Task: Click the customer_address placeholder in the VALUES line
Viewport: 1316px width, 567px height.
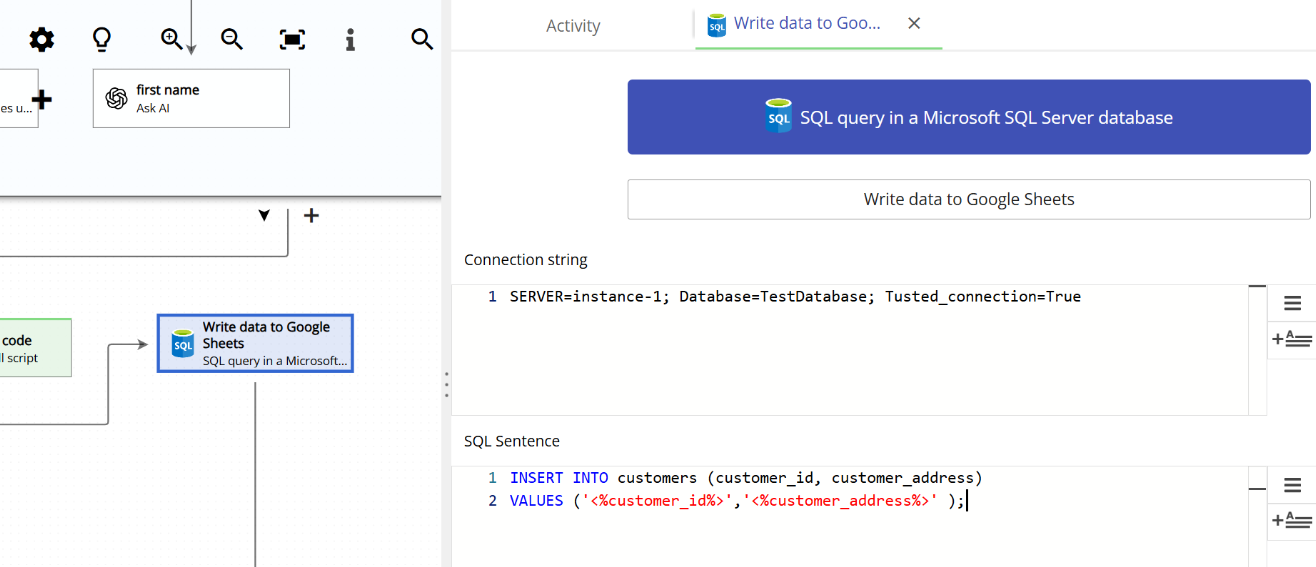Action: 841,501
